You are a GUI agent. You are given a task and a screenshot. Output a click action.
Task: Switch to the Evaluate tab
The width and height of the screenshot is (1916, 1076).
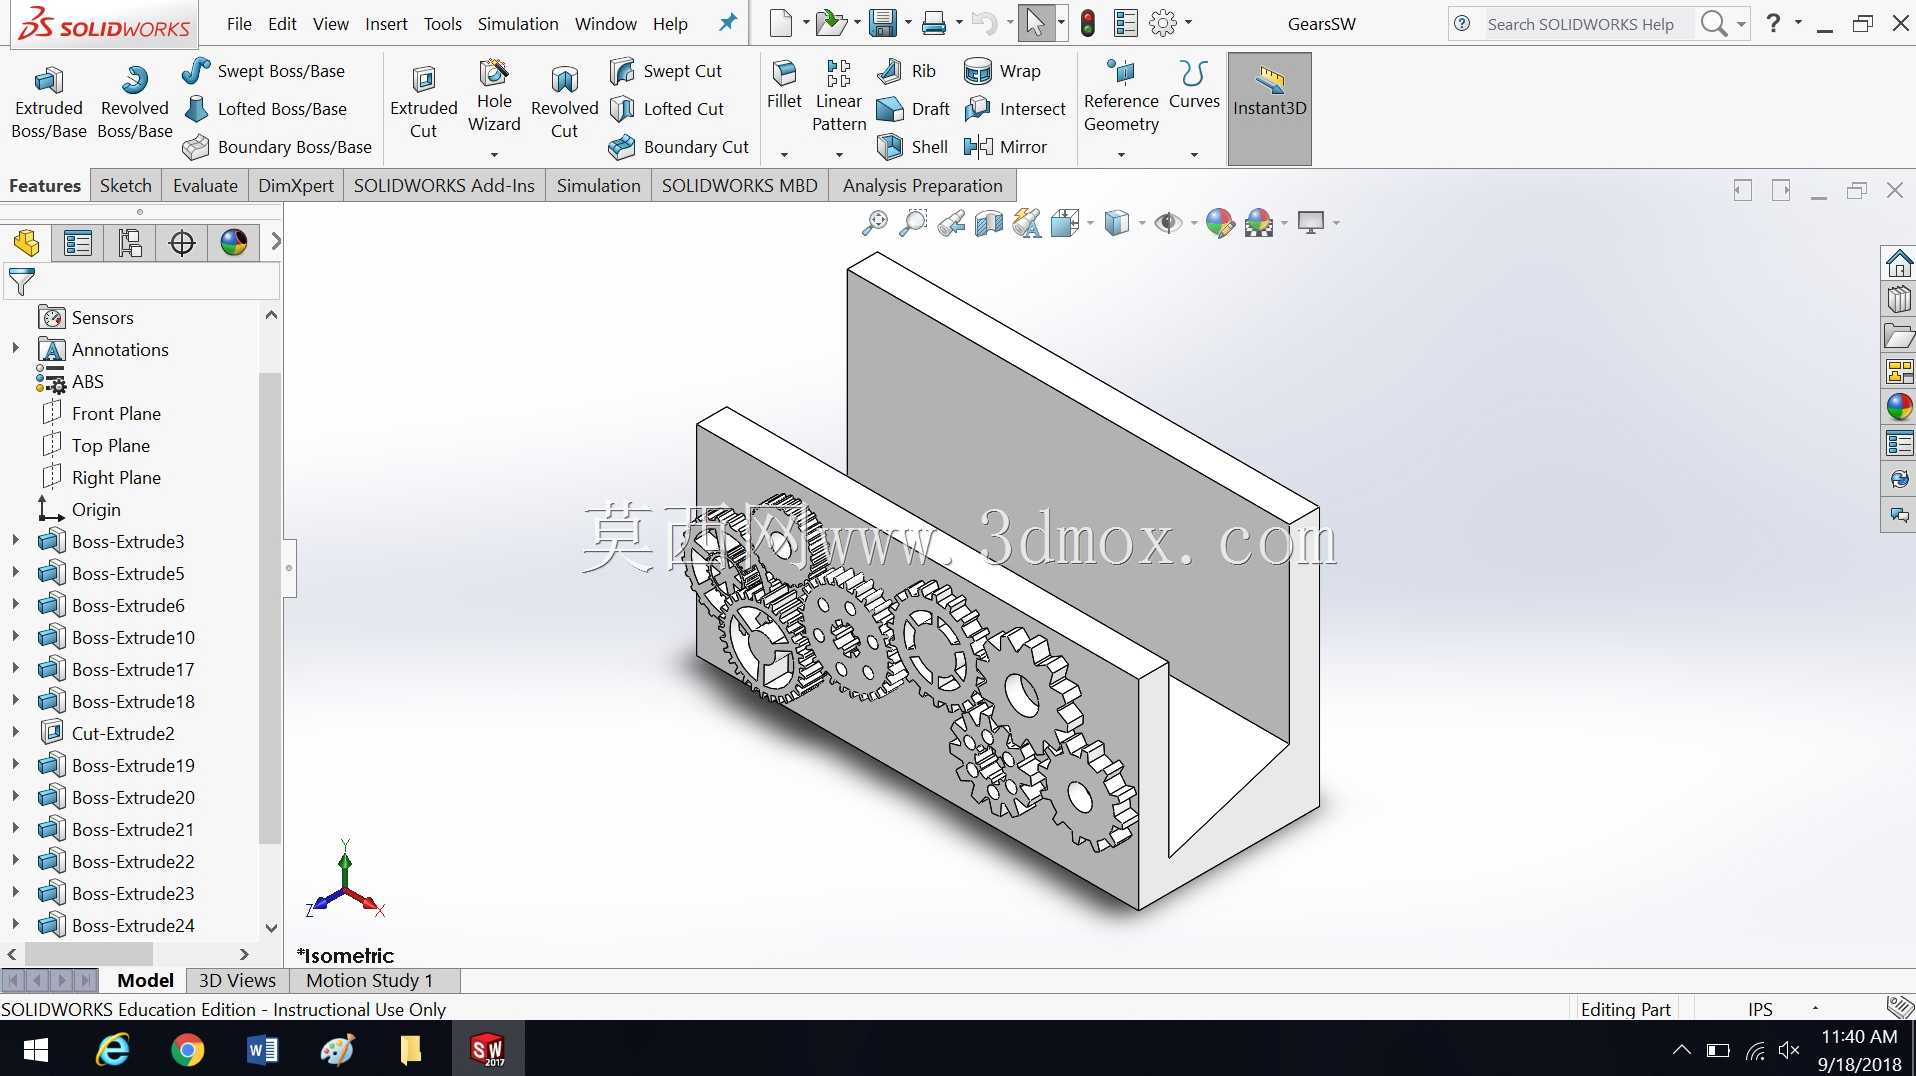point(205,186)
